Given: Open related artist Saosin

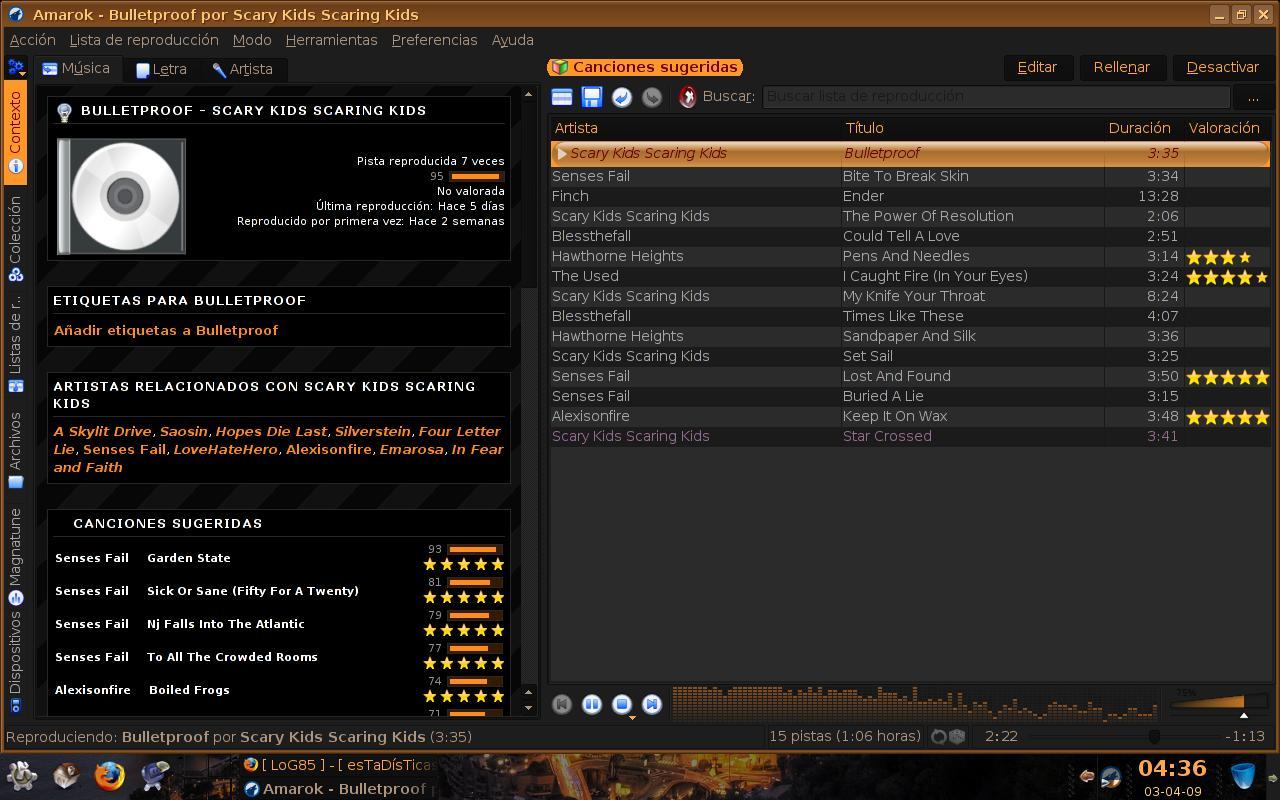Looking at the screenshot, I should pos(184,431).
